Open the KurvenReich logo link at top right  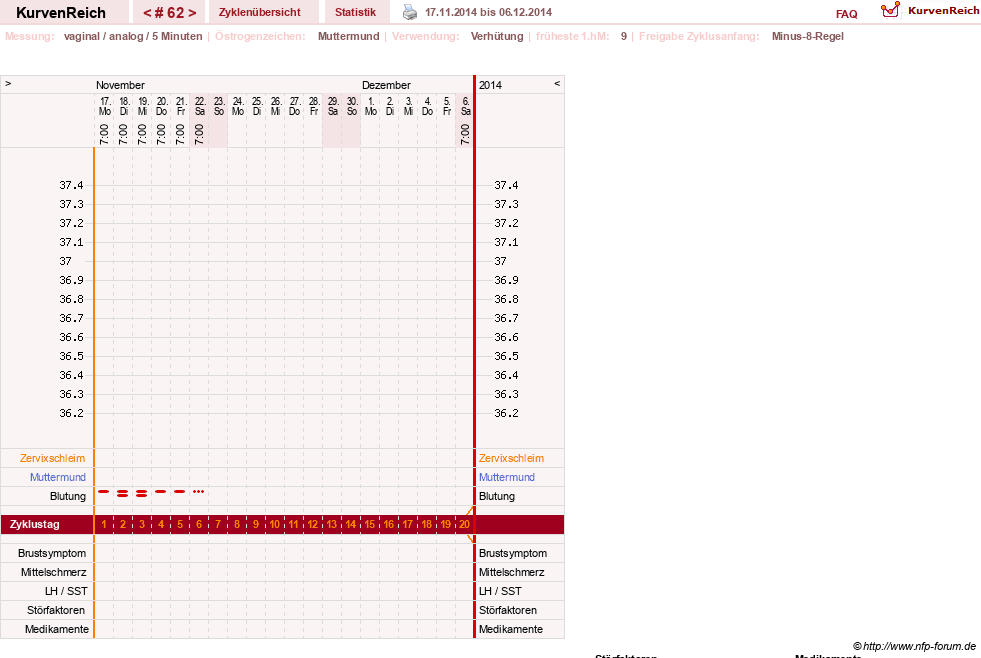pyautogui.click(x=929, y=11)
